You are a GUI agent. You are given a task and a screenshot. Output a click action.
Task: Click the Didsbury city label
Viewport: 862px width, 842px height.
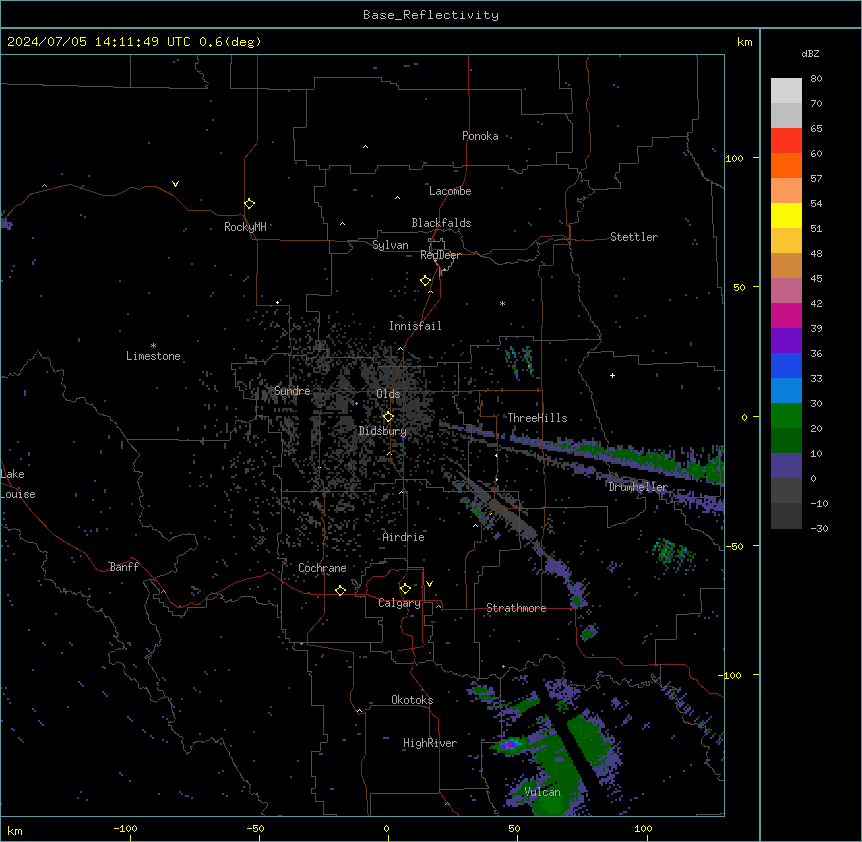[383, 431]
